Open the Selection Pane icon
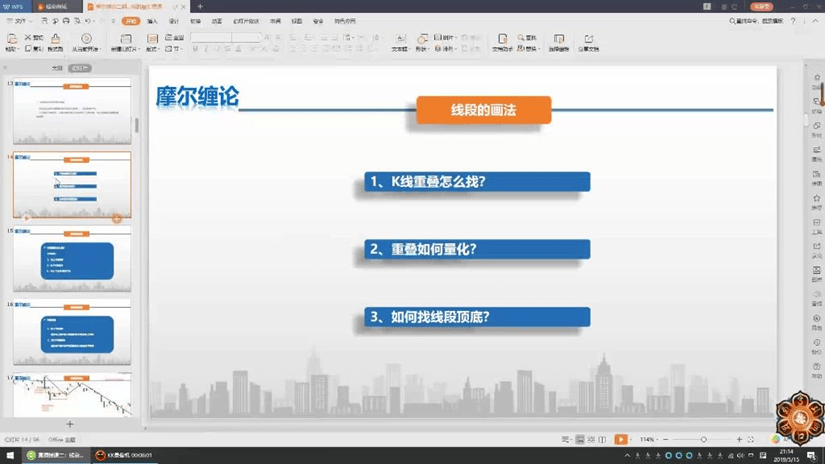825x464 pixels. coord(558,40)
